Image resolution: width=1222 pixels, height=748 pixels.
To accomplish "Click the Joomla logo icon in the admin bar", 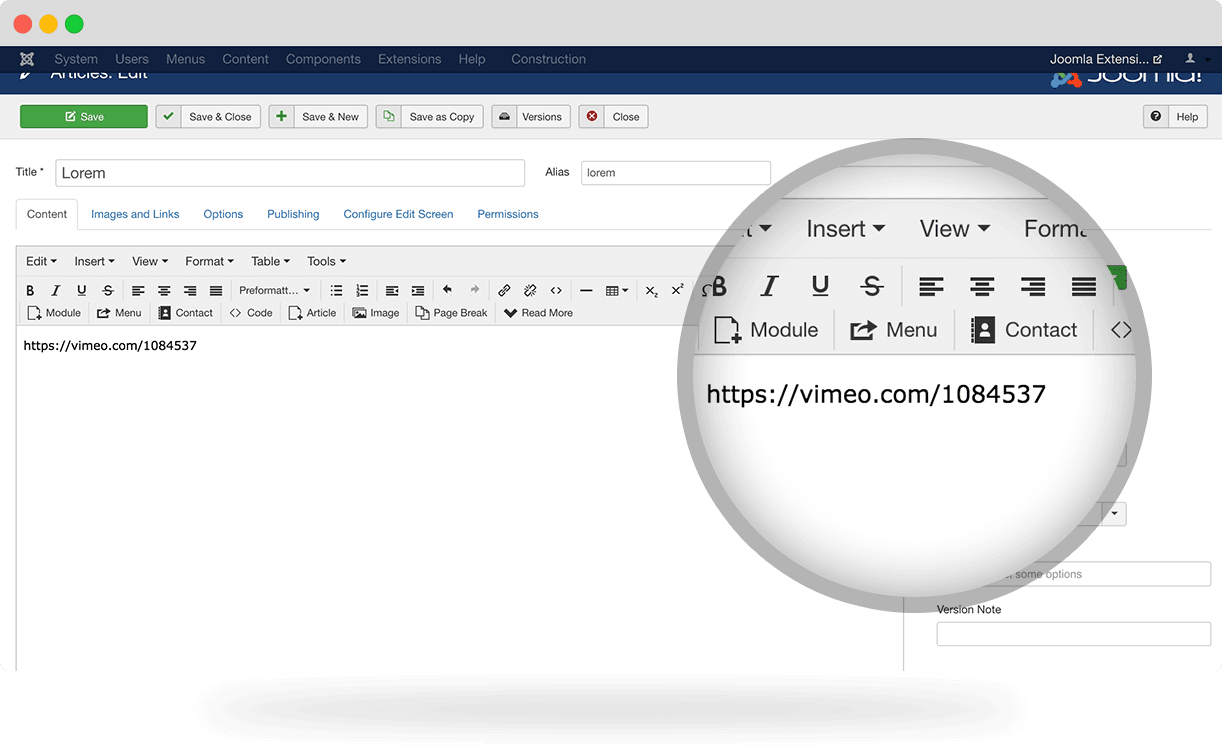I will pyautogui.click(x=27, y=59).
